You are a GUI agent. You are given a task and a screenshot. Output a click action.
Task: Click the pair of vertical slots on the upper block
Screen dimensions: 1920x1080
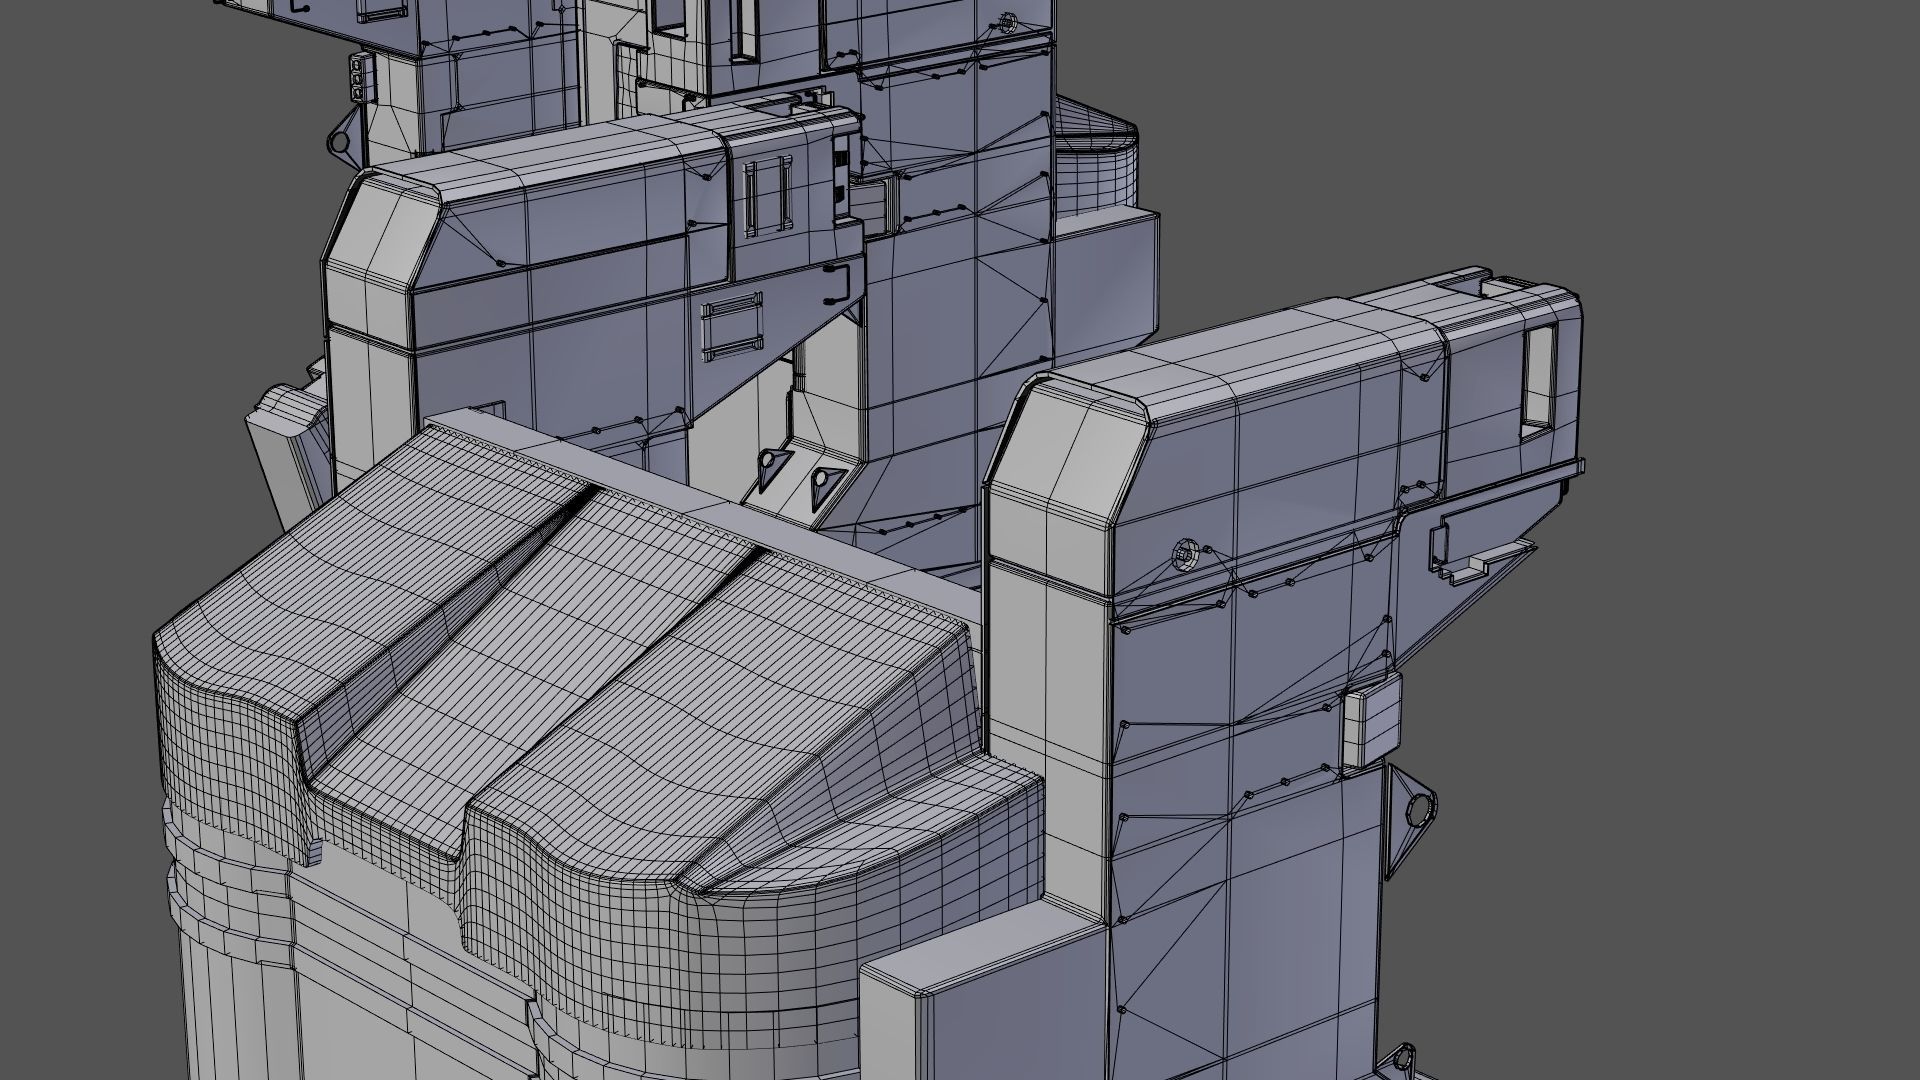[x=768, y=195]
